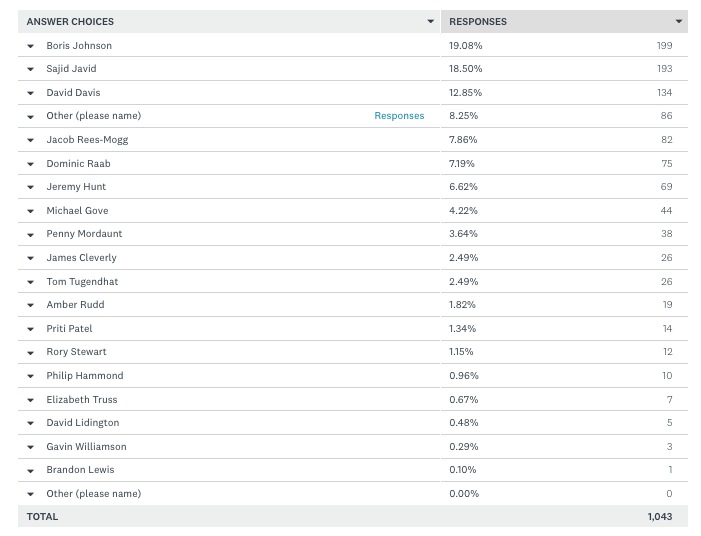Viewport: 701px width, 536px height.
Task: Click the arrow beside Tom Tugendhat
Action: point(32,282)
